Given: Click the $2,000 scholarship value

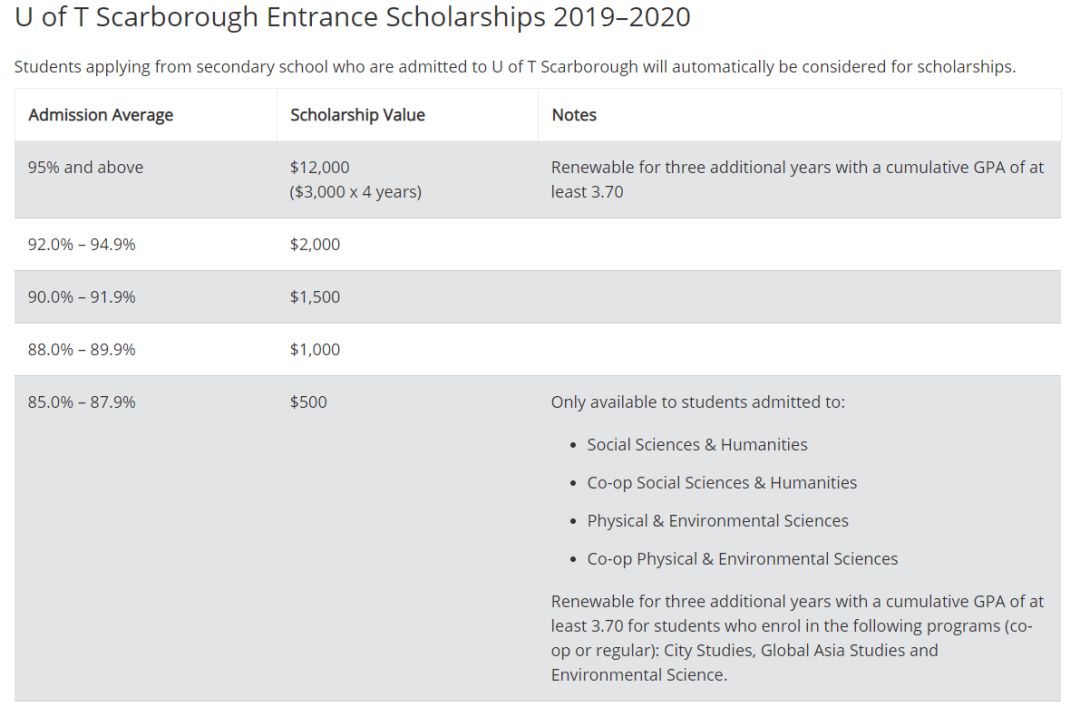Looking at the screenshot, I should click(x=315, y=244).
